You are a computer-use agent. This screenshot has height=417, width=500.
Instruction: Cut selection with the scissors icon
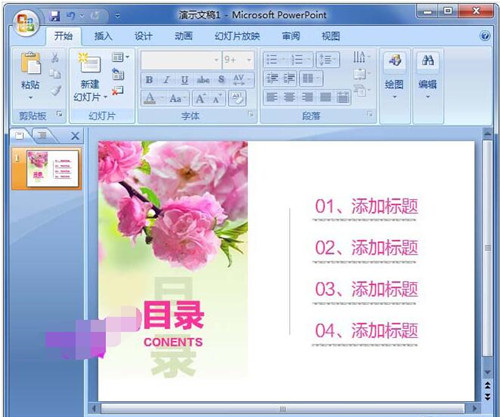(x=55, y=58)
